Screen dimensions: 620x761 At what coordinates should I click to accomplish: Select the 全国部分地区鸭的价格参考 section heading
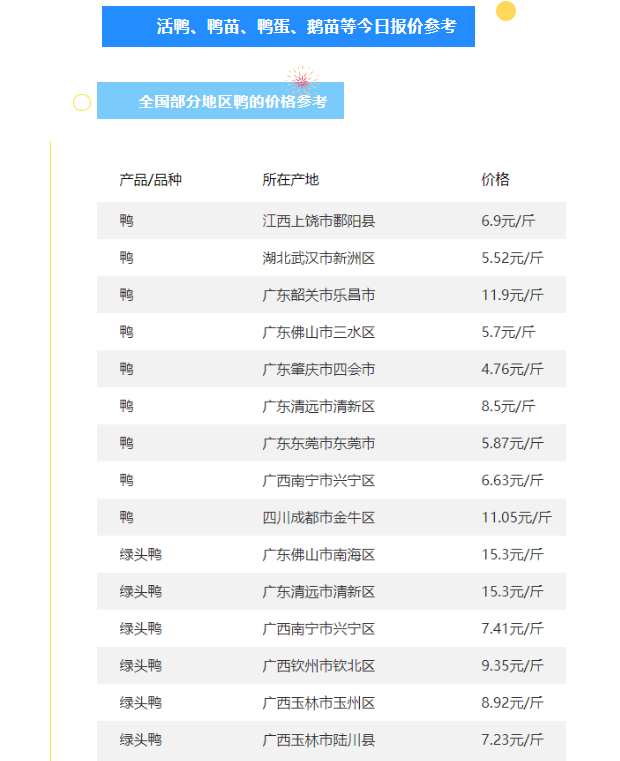click(x=220, y=102)
